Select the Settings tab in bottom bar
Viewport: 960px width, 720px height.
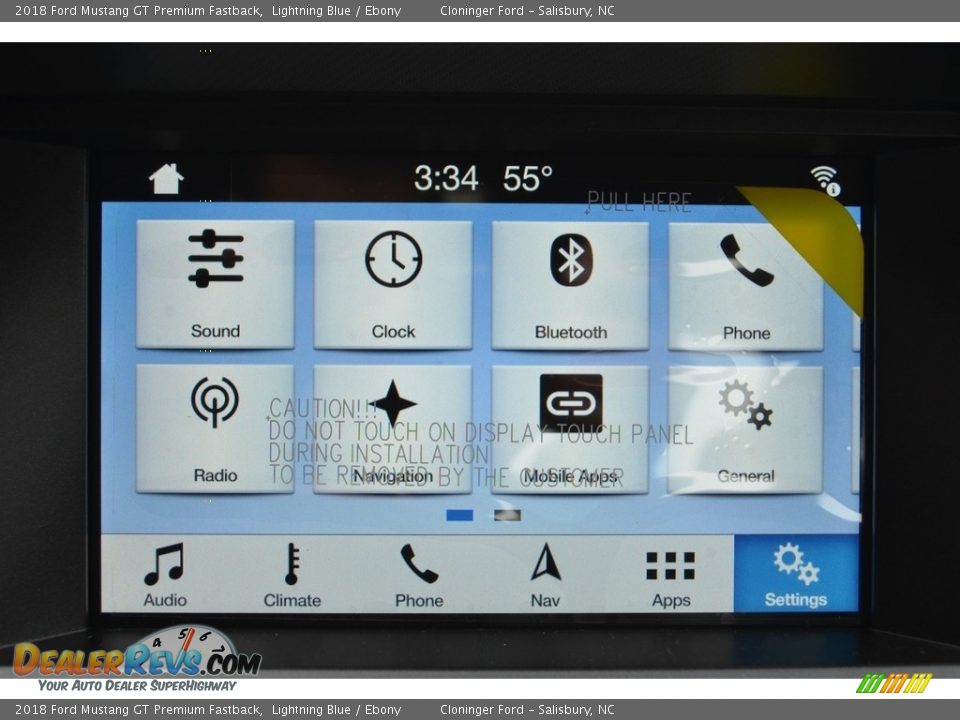(x=796, y=574)
